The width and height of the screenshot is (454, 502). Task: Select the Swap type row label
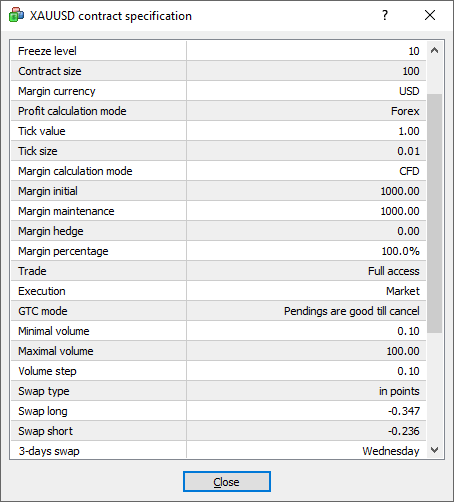(44, 391)
